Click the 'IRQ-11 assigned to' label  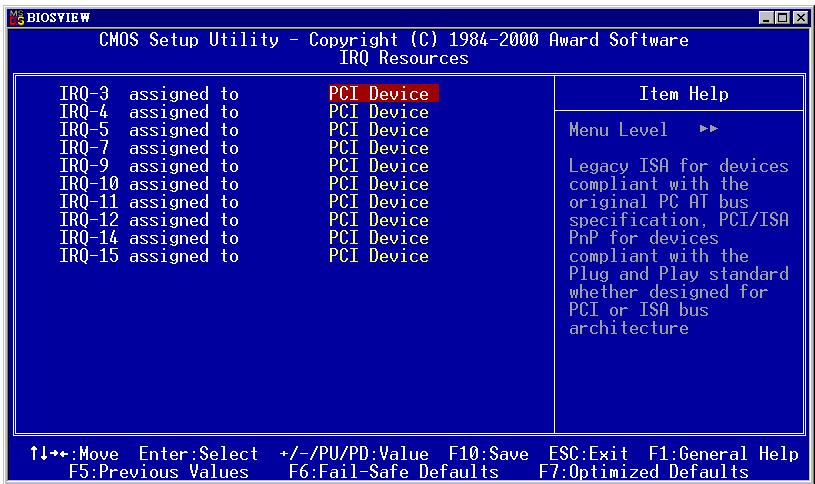(x=149, y=202)
